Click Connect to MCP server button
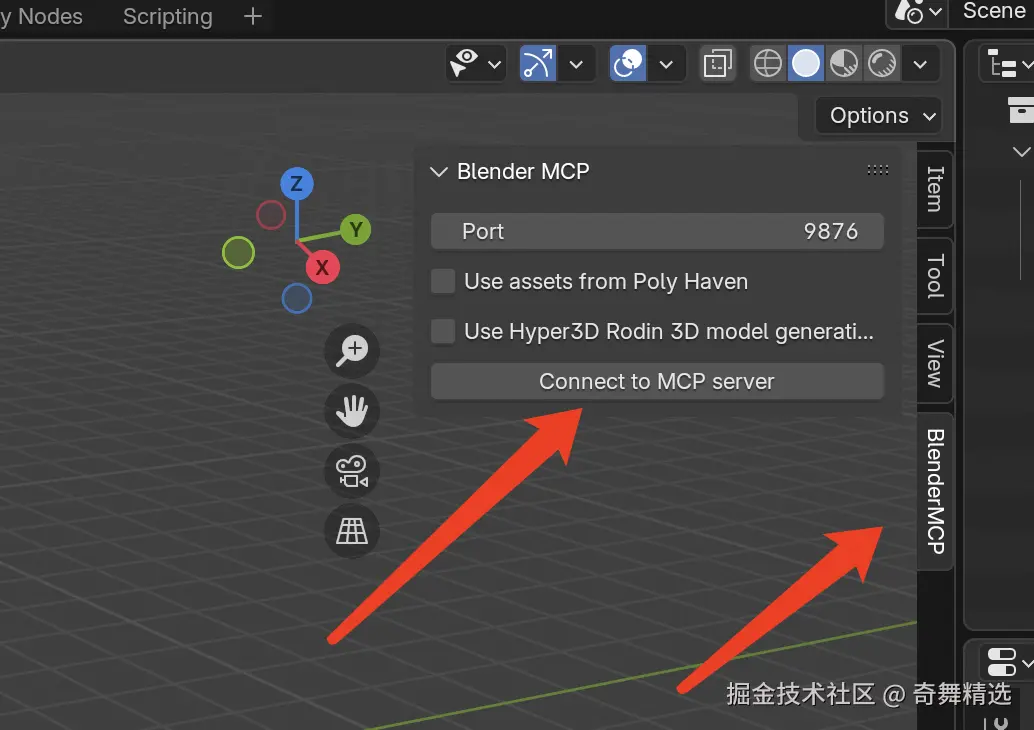 (657, 381)
